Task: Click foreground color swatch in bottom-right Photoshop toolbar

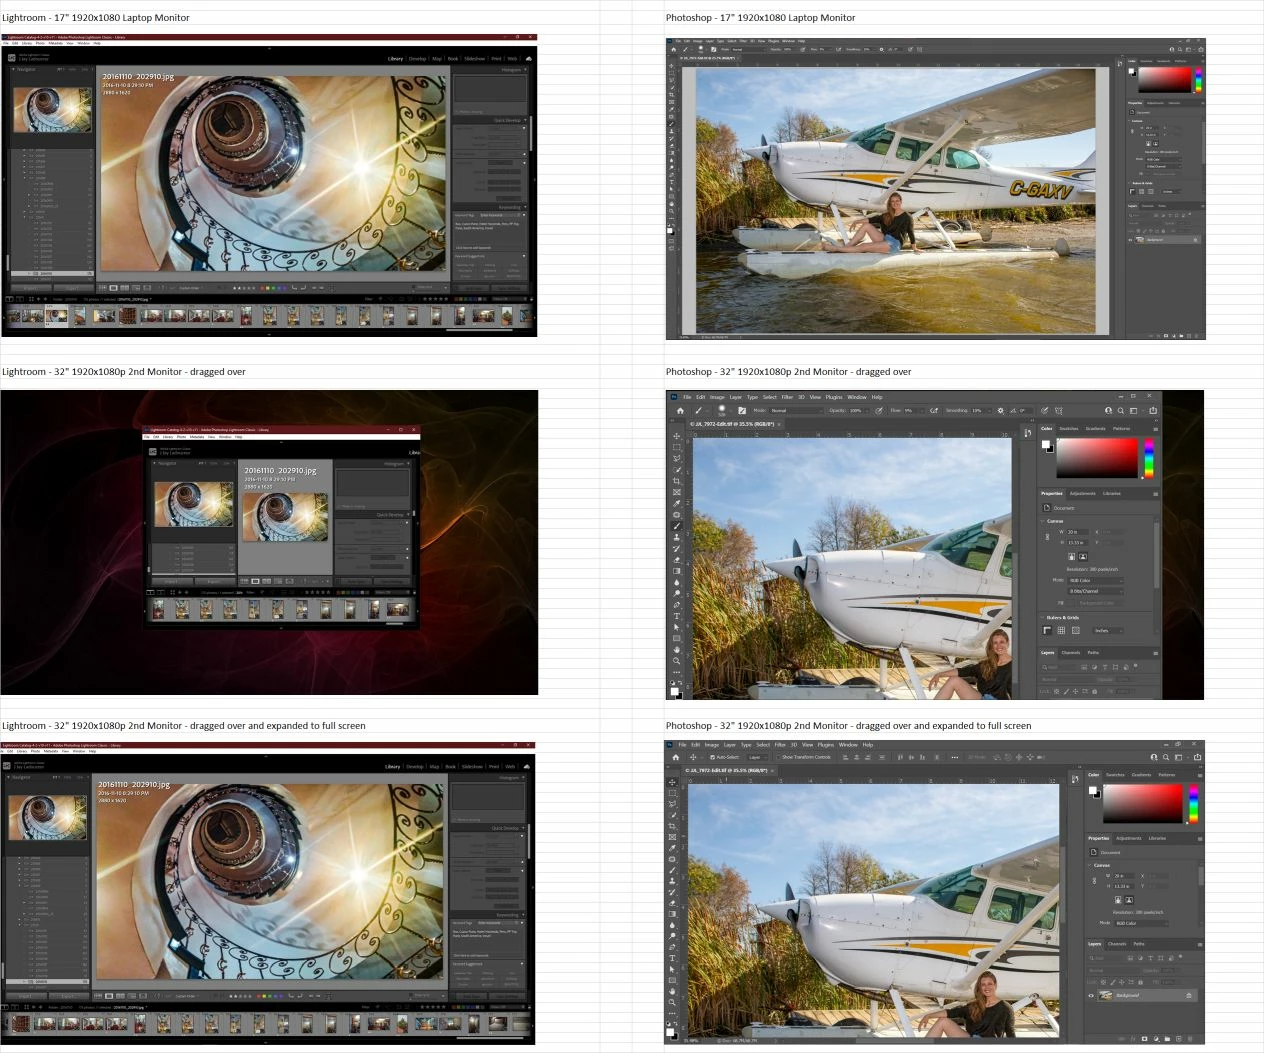Action: click(x=670, y=1032)
